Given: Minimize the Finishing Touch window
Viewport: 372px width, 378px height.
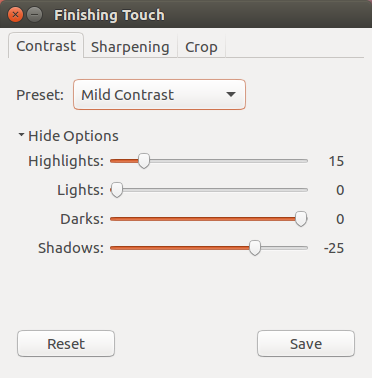Looking at the screenshot, I should [34, 15].
